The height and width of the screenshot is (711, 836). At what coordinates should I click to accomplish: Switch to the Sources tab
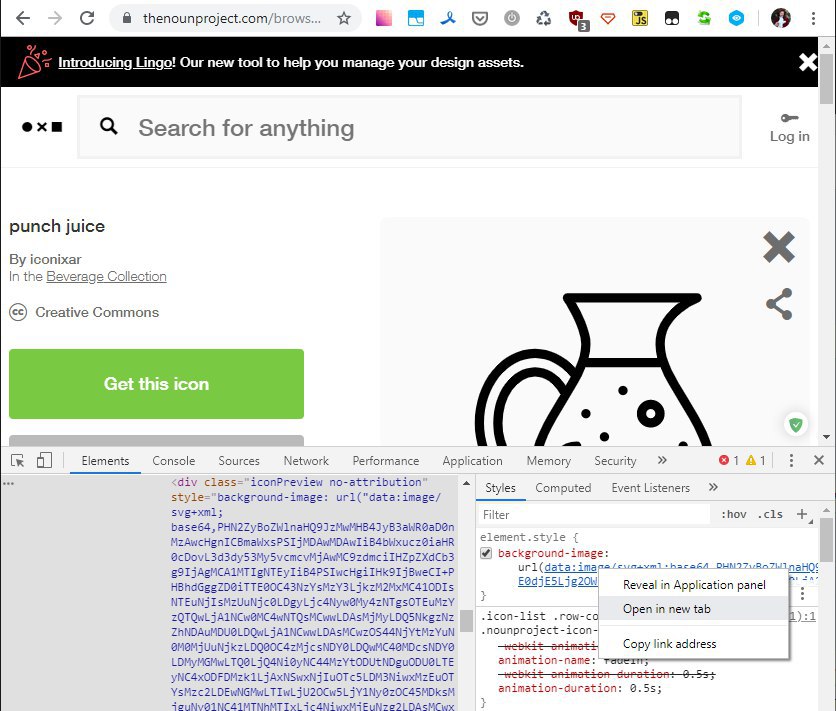point(239,460)
